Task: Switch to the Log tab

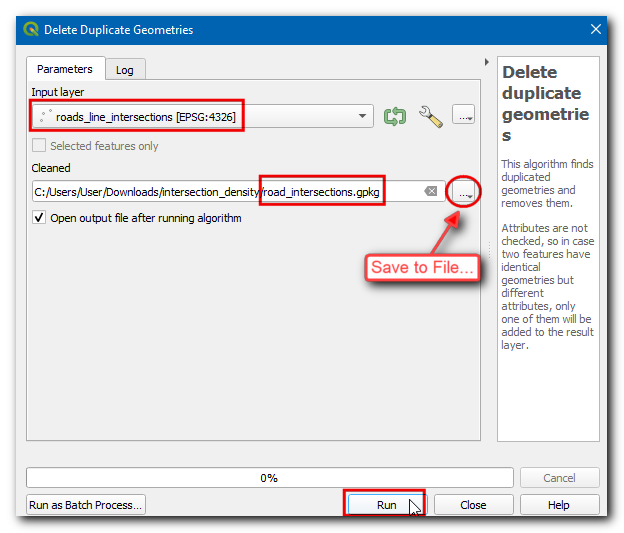Action: [x=125, y=70]
